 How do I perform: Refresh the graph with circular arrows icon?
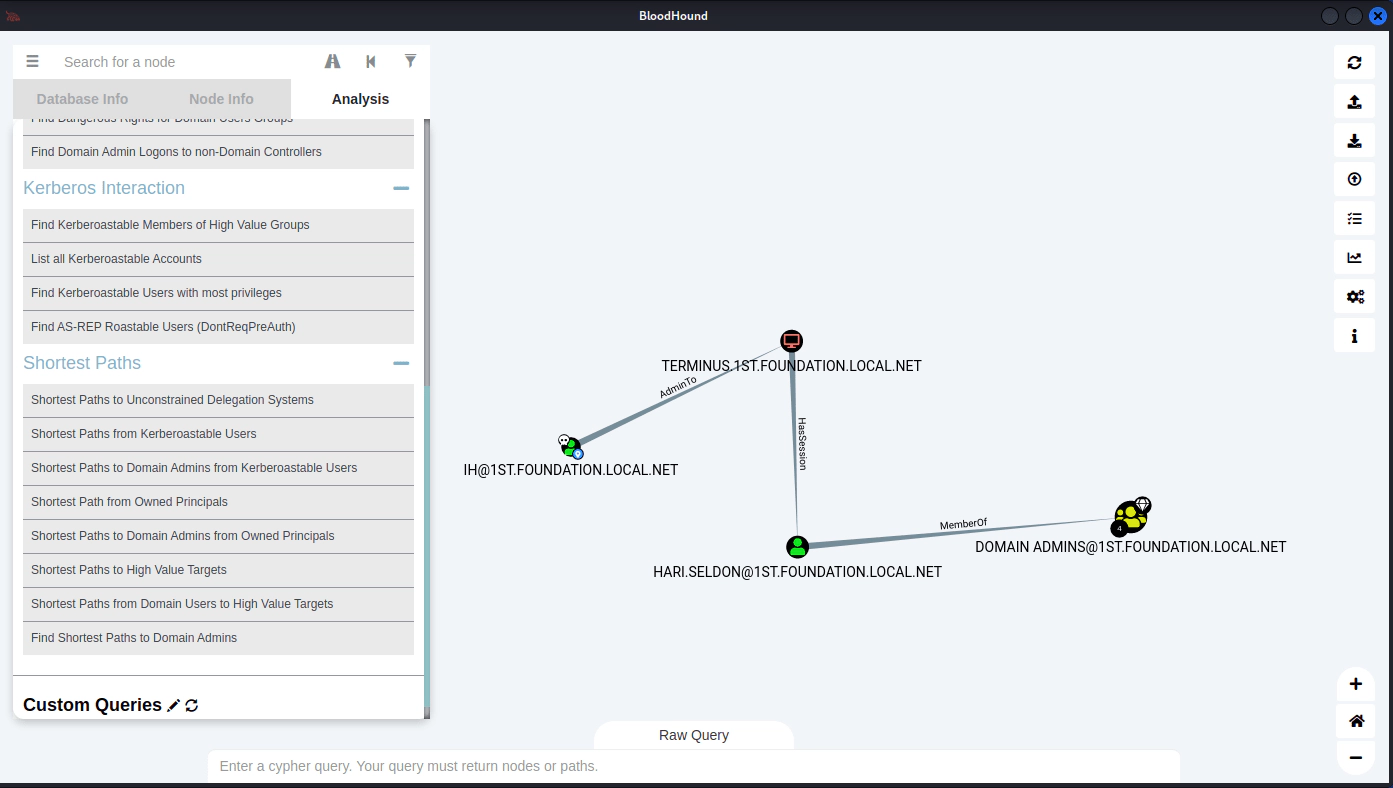pyautogui.click(x=1354, y=62)
